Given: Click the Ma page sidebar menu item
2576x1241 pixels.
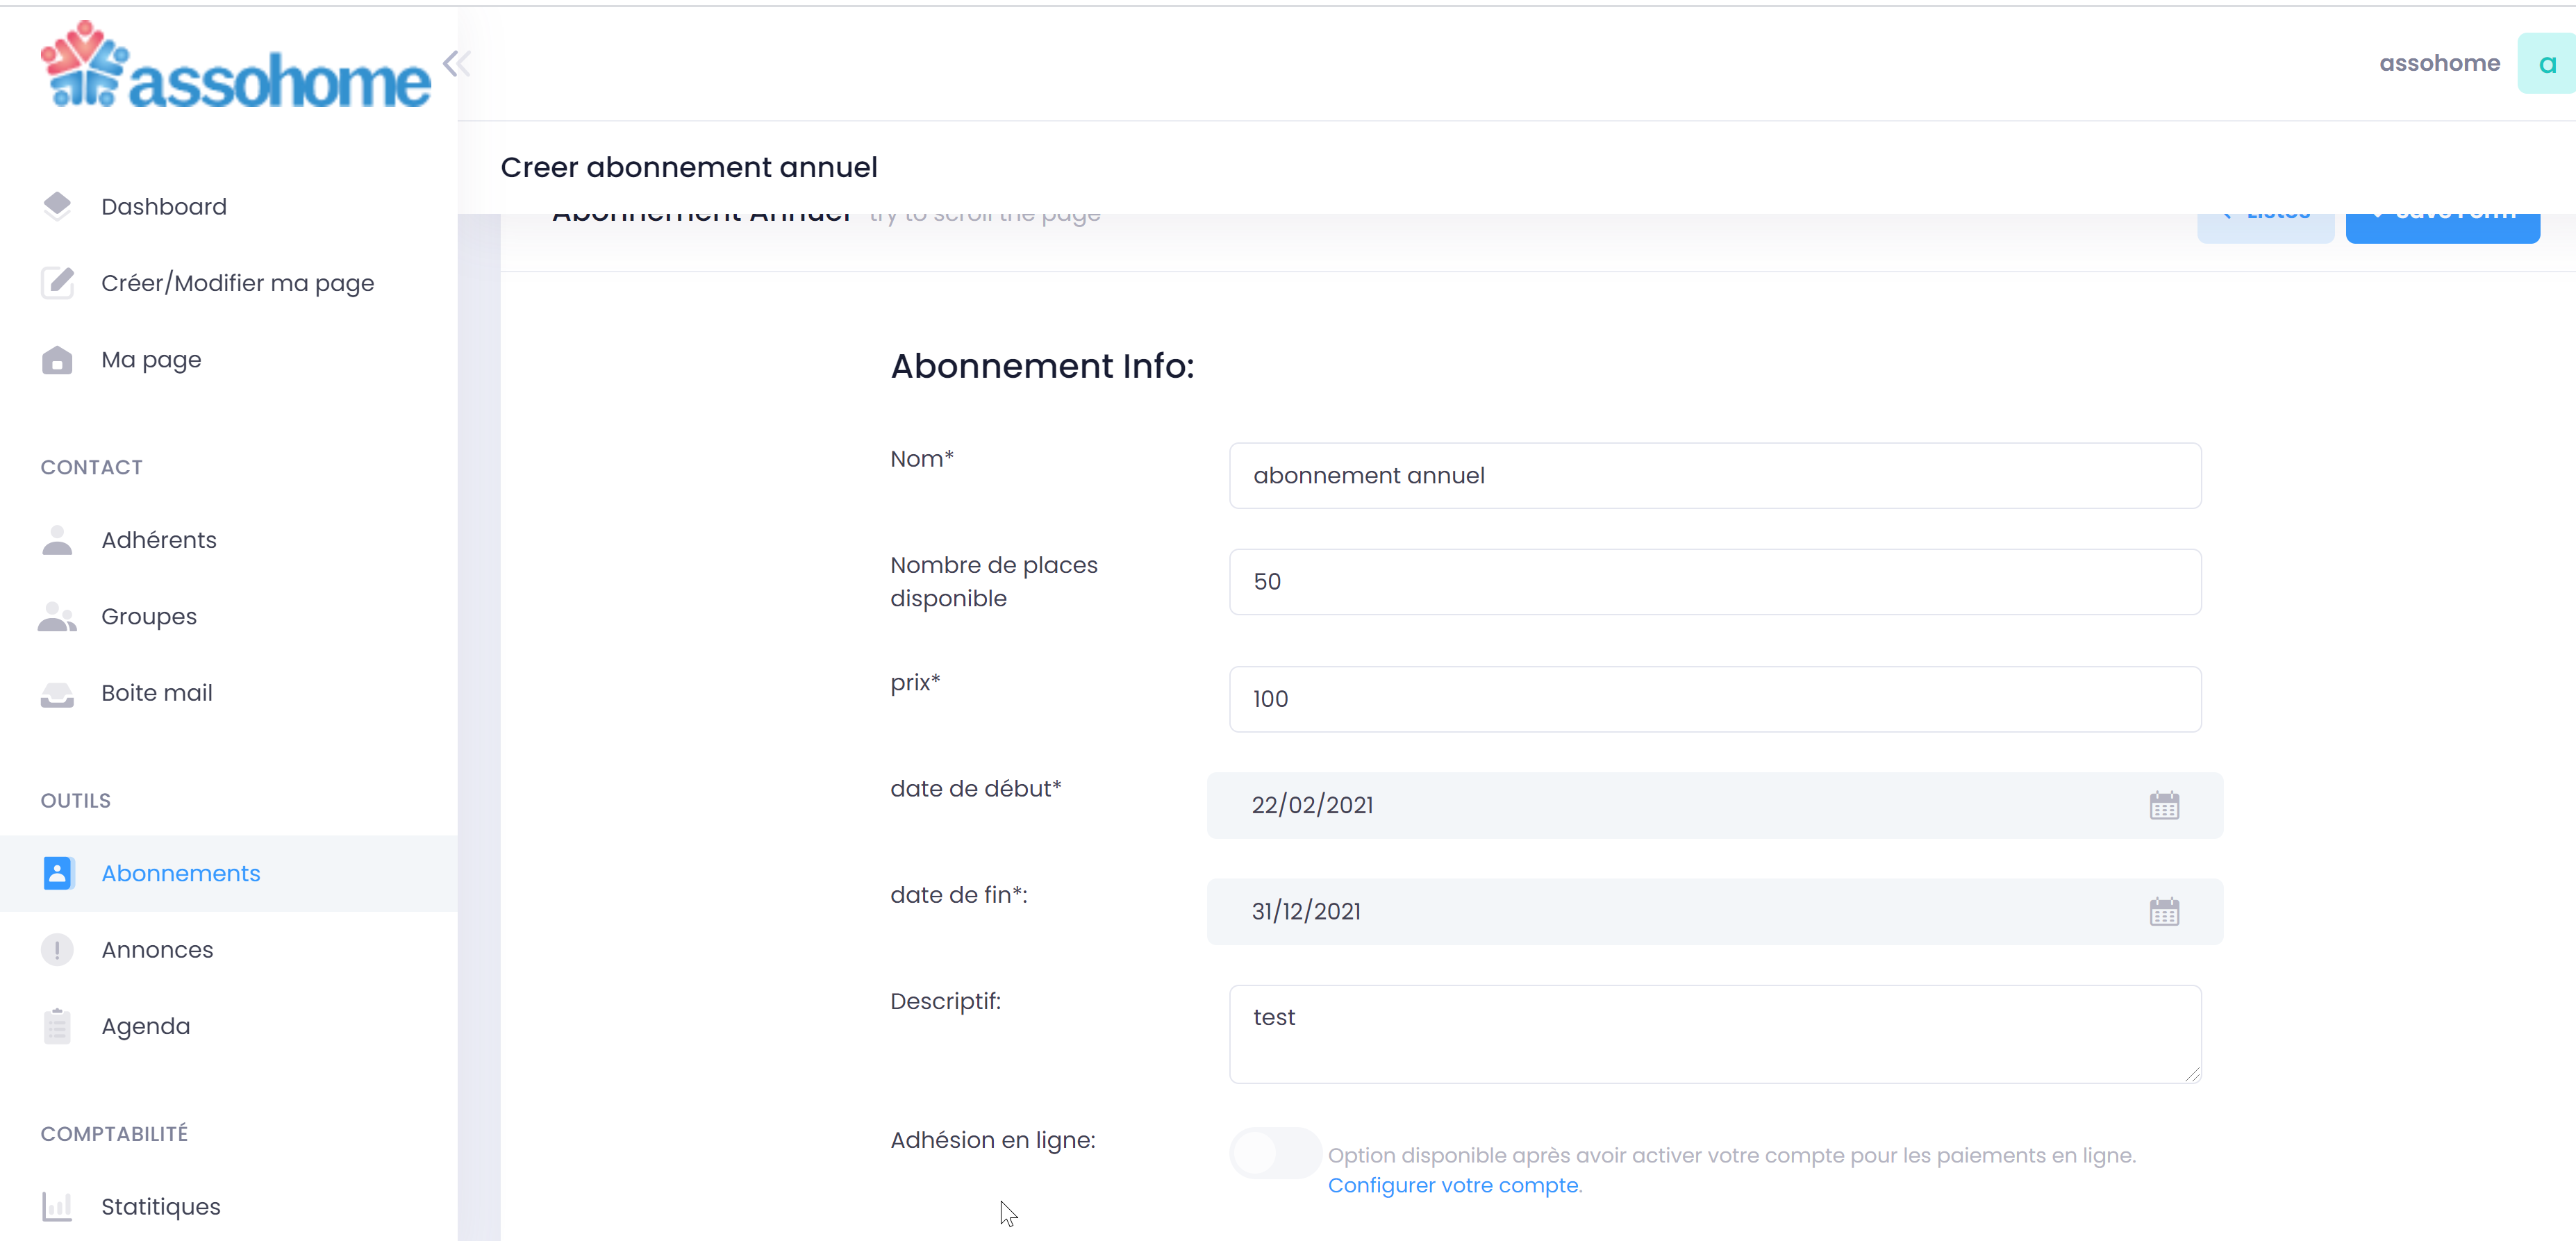Looking at the screenshot, I should pyautogui.click(x=151, y=358).
